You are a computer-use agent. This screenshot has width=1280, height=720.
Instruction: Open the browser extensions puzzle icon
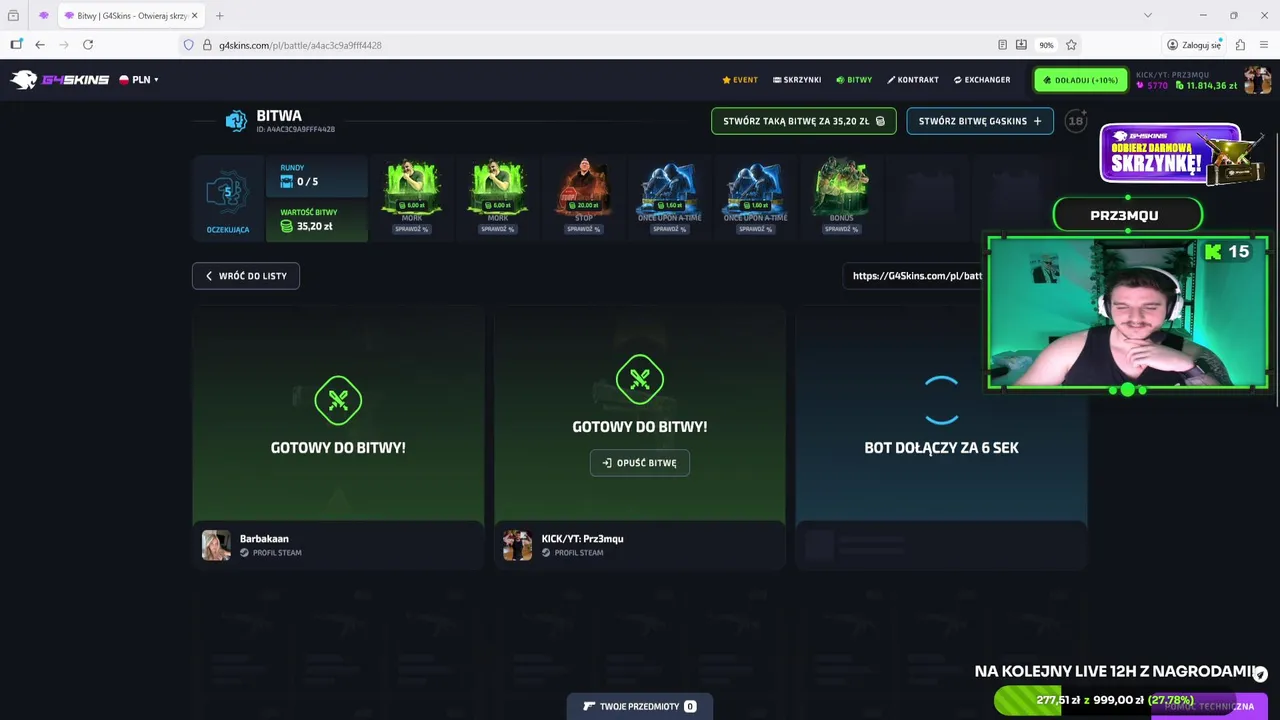pyautogui.click(x=1240, y=45)
